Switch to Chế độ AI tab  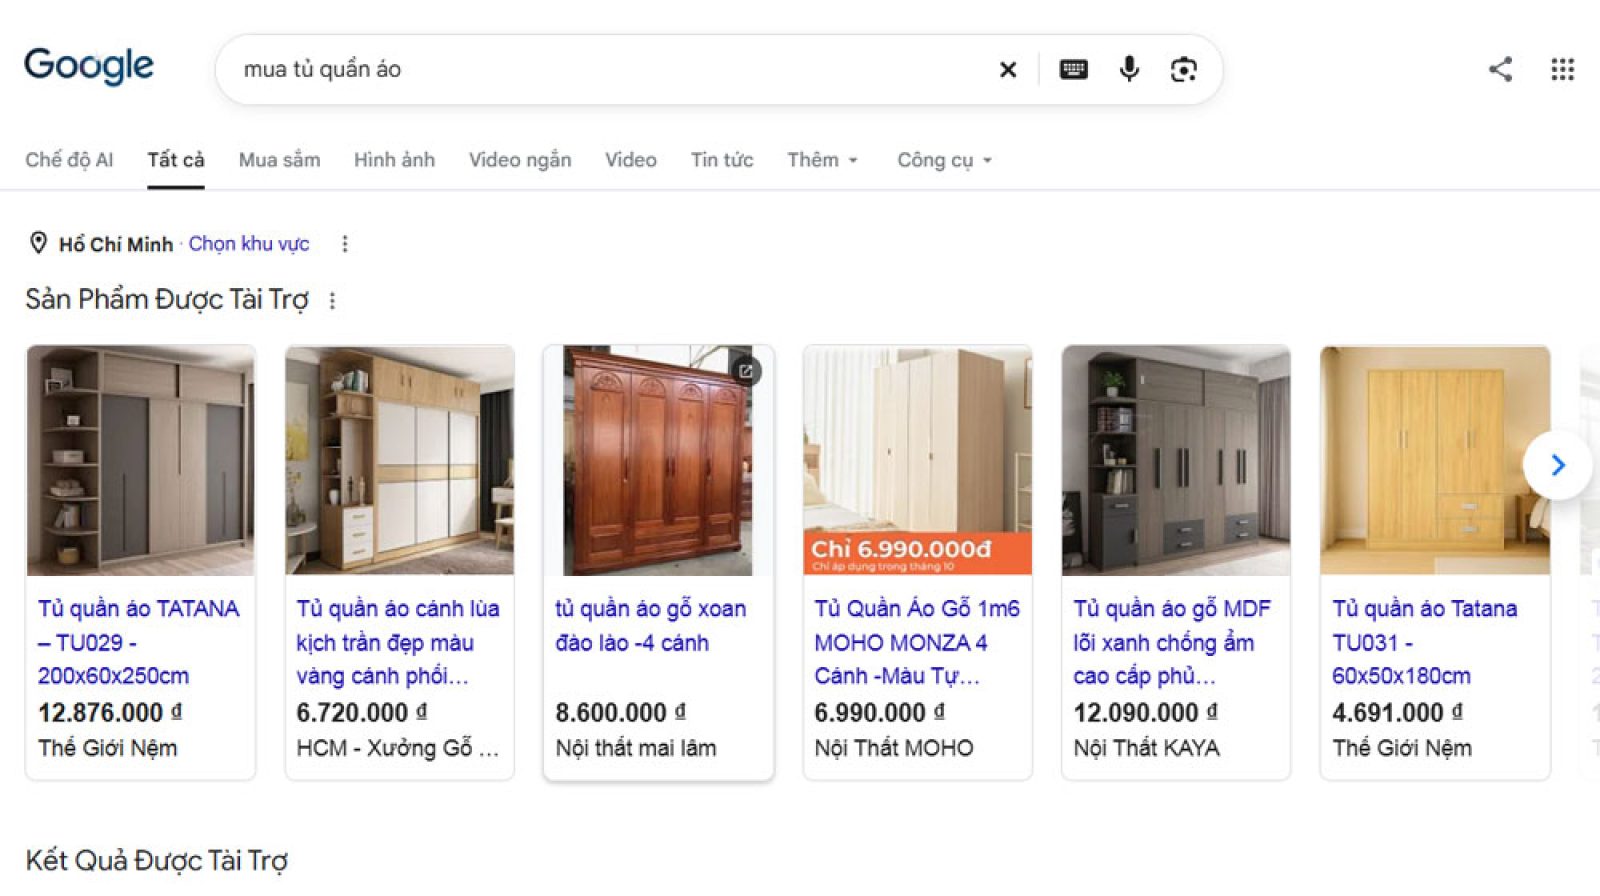coord(69,160)
